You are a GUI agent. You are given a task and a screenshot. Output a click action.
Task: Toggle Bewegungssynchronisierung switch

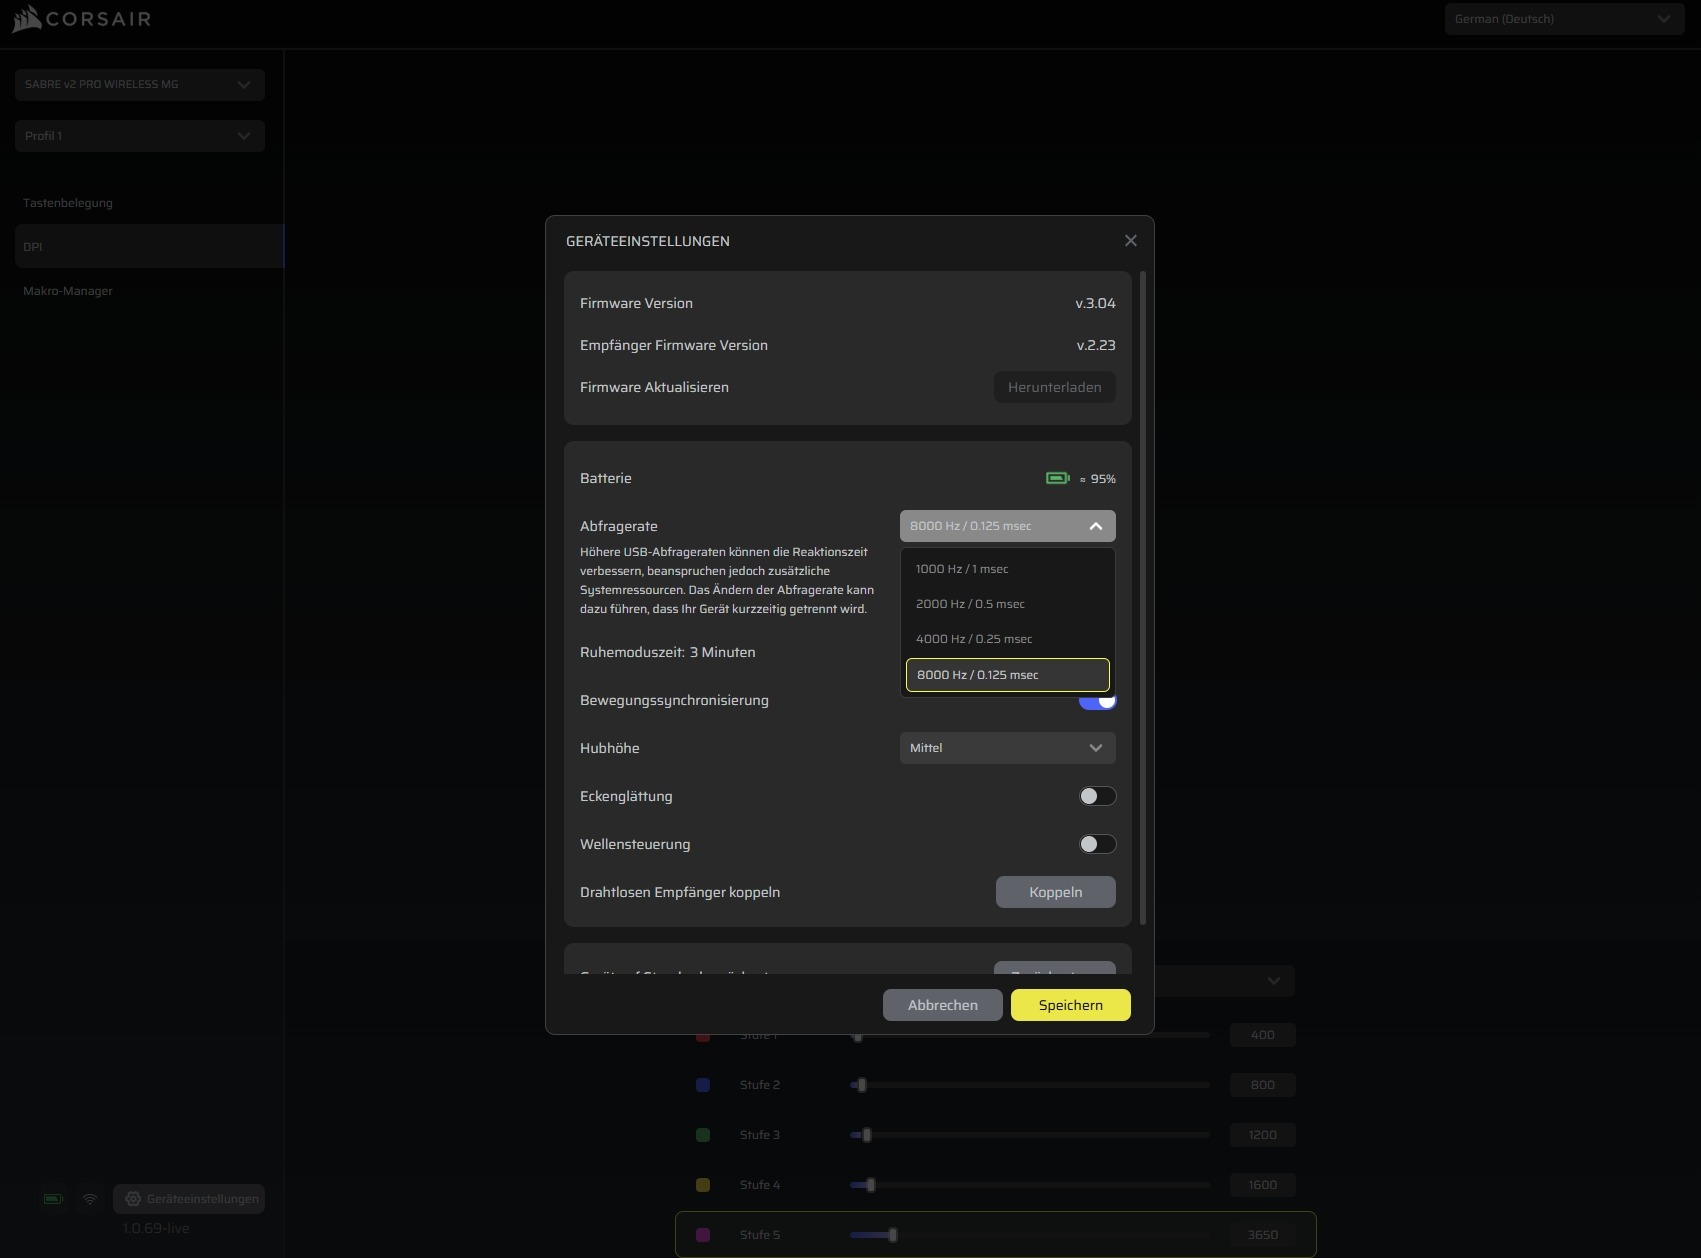tap(1098, 703)
